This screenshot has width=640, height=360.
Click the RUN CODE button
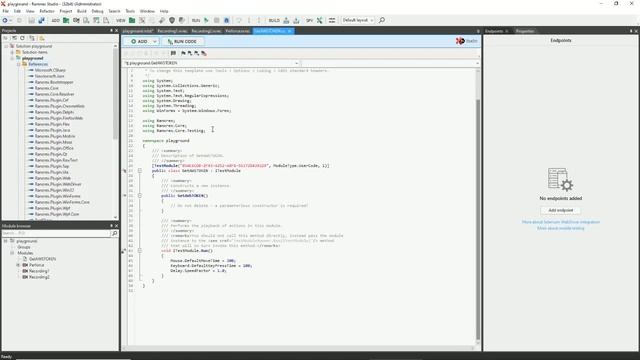tap(182, 41)
